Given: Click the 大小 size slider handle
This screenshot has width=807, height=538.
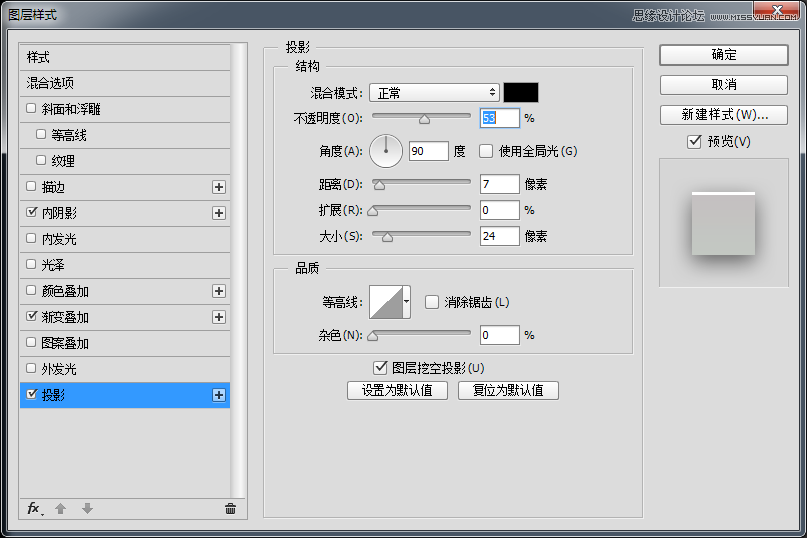Looking at the screenshot, I should pos(388,237).
